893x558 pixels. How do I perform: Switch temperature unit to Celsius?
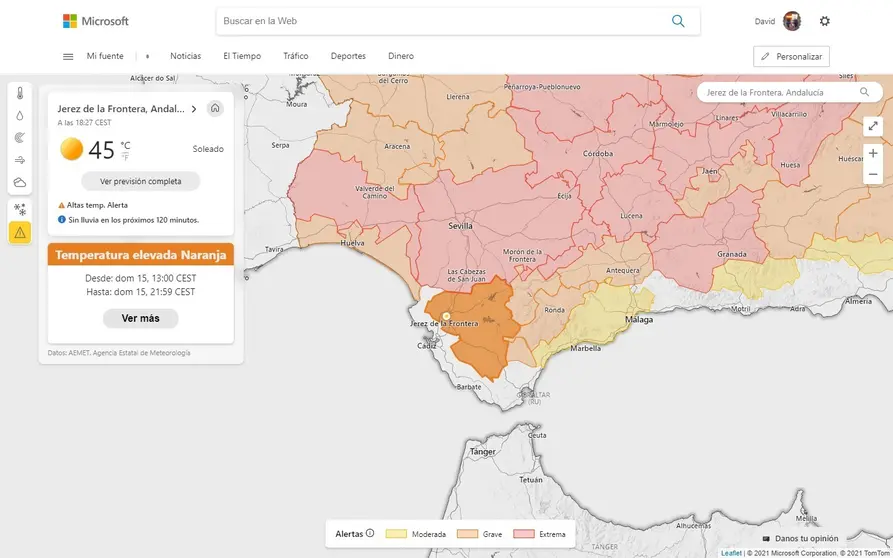pos(125,145)
